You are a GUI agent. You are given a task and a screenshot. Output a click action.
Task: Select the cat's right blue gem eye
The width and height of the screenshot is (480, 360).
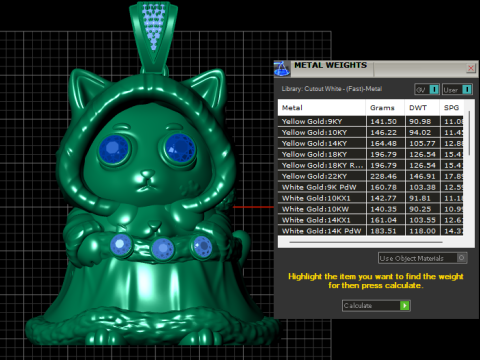(x=180, y=148)
